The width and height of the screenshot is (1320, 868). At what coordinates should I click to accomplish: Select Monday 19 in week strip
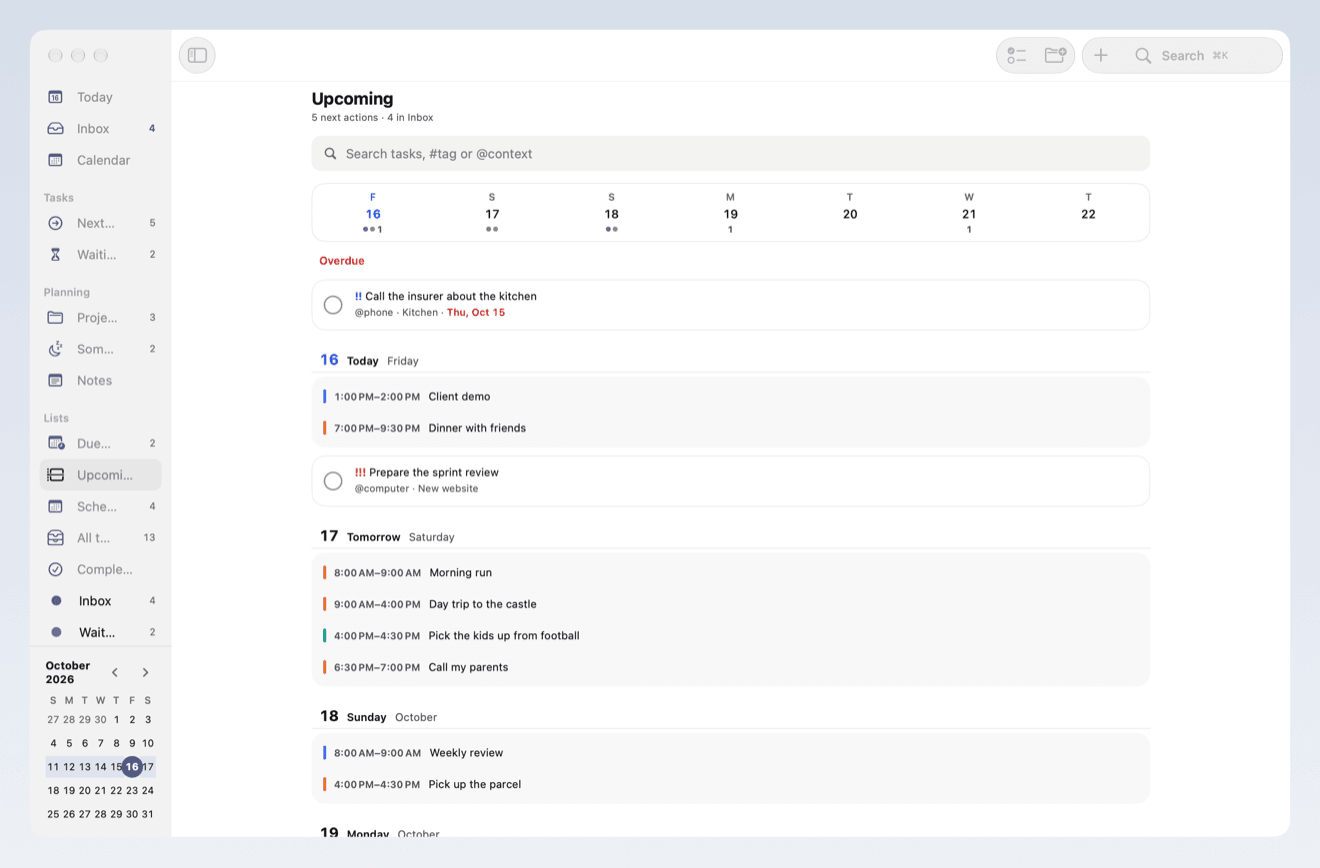point(730,213)
